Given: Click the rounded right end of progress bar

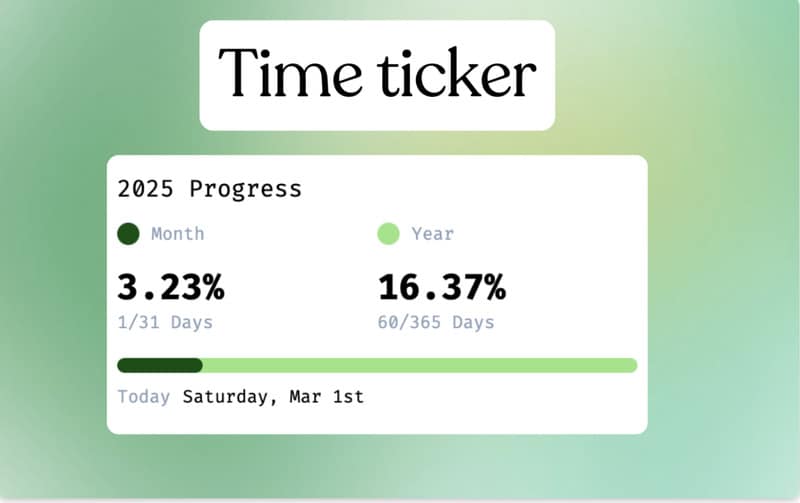Looking at the screenshot, I should tap(631, 365).
